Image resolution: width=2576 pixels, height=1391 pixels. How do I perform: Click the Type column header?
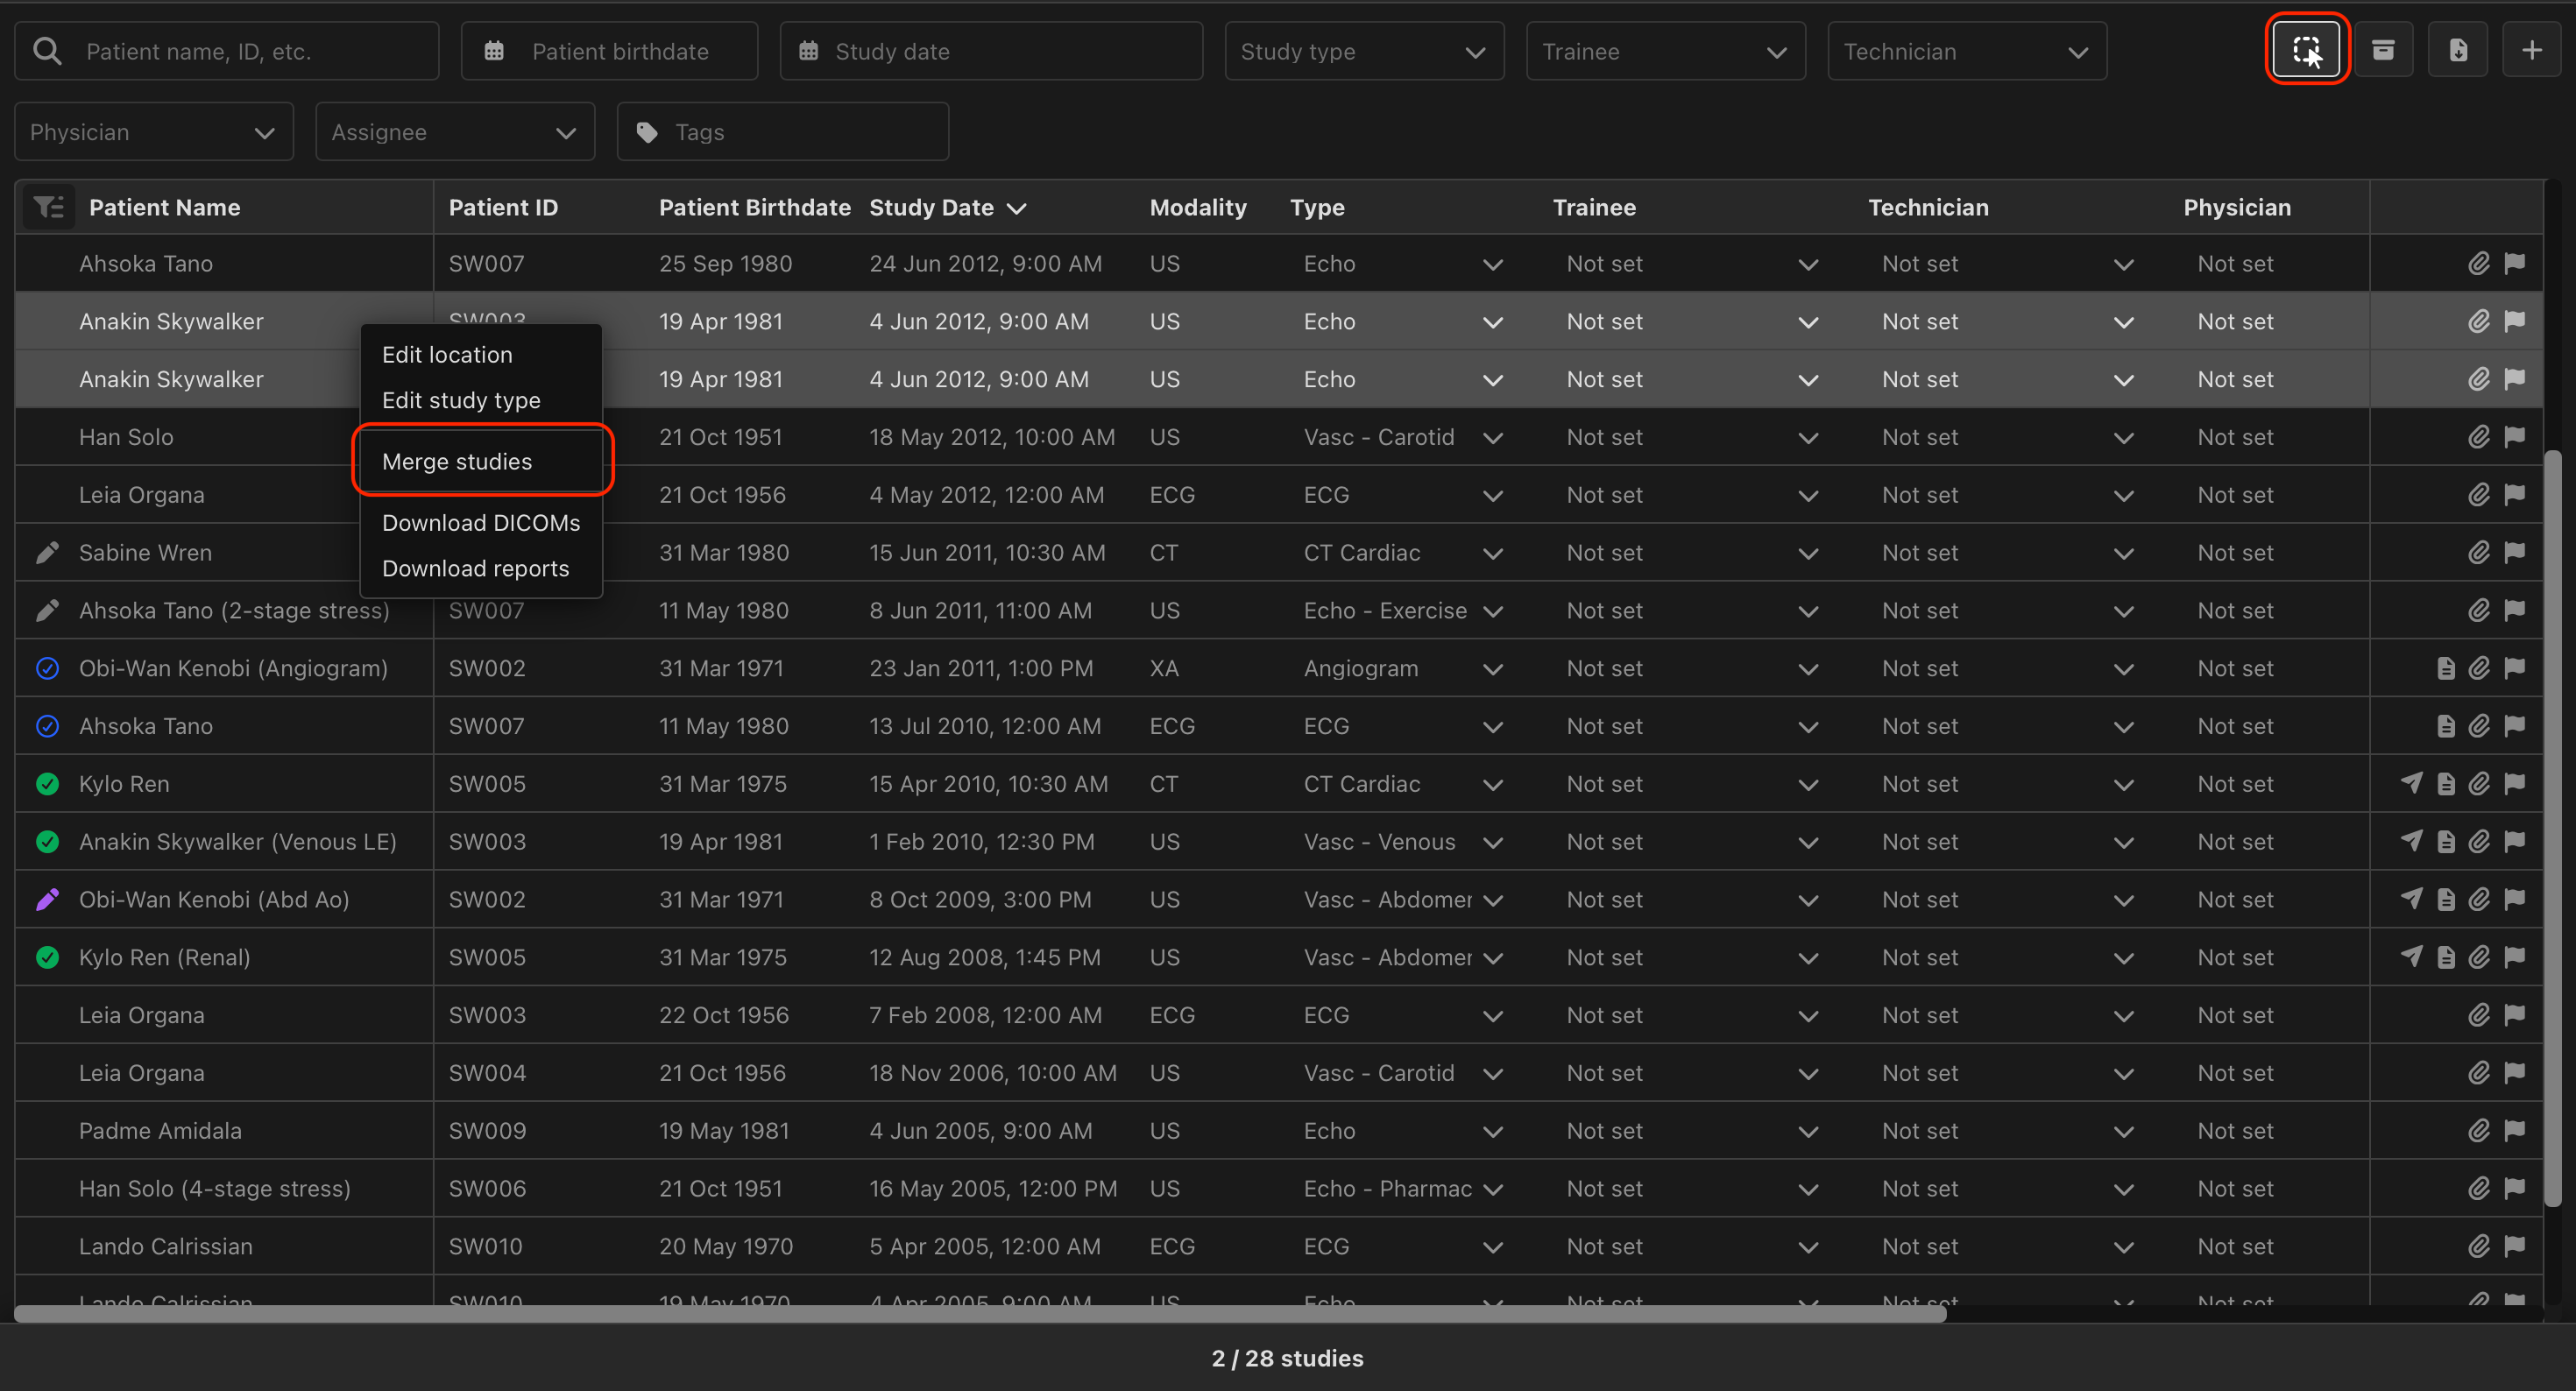[1317, 207]
